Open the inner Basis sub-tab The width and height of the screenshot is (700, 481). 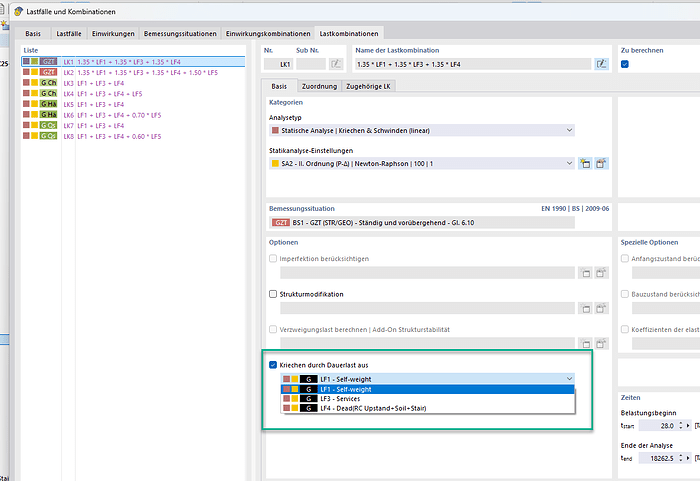pos(279,86)
